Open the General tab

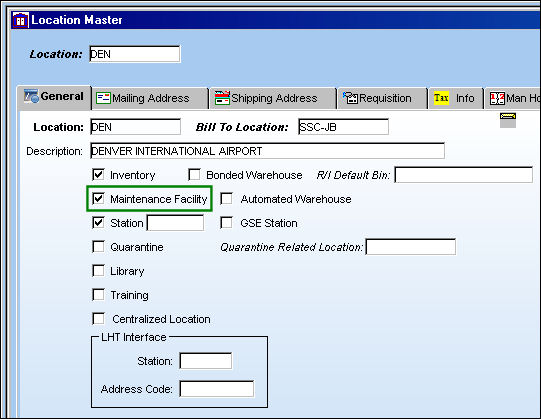54,97
